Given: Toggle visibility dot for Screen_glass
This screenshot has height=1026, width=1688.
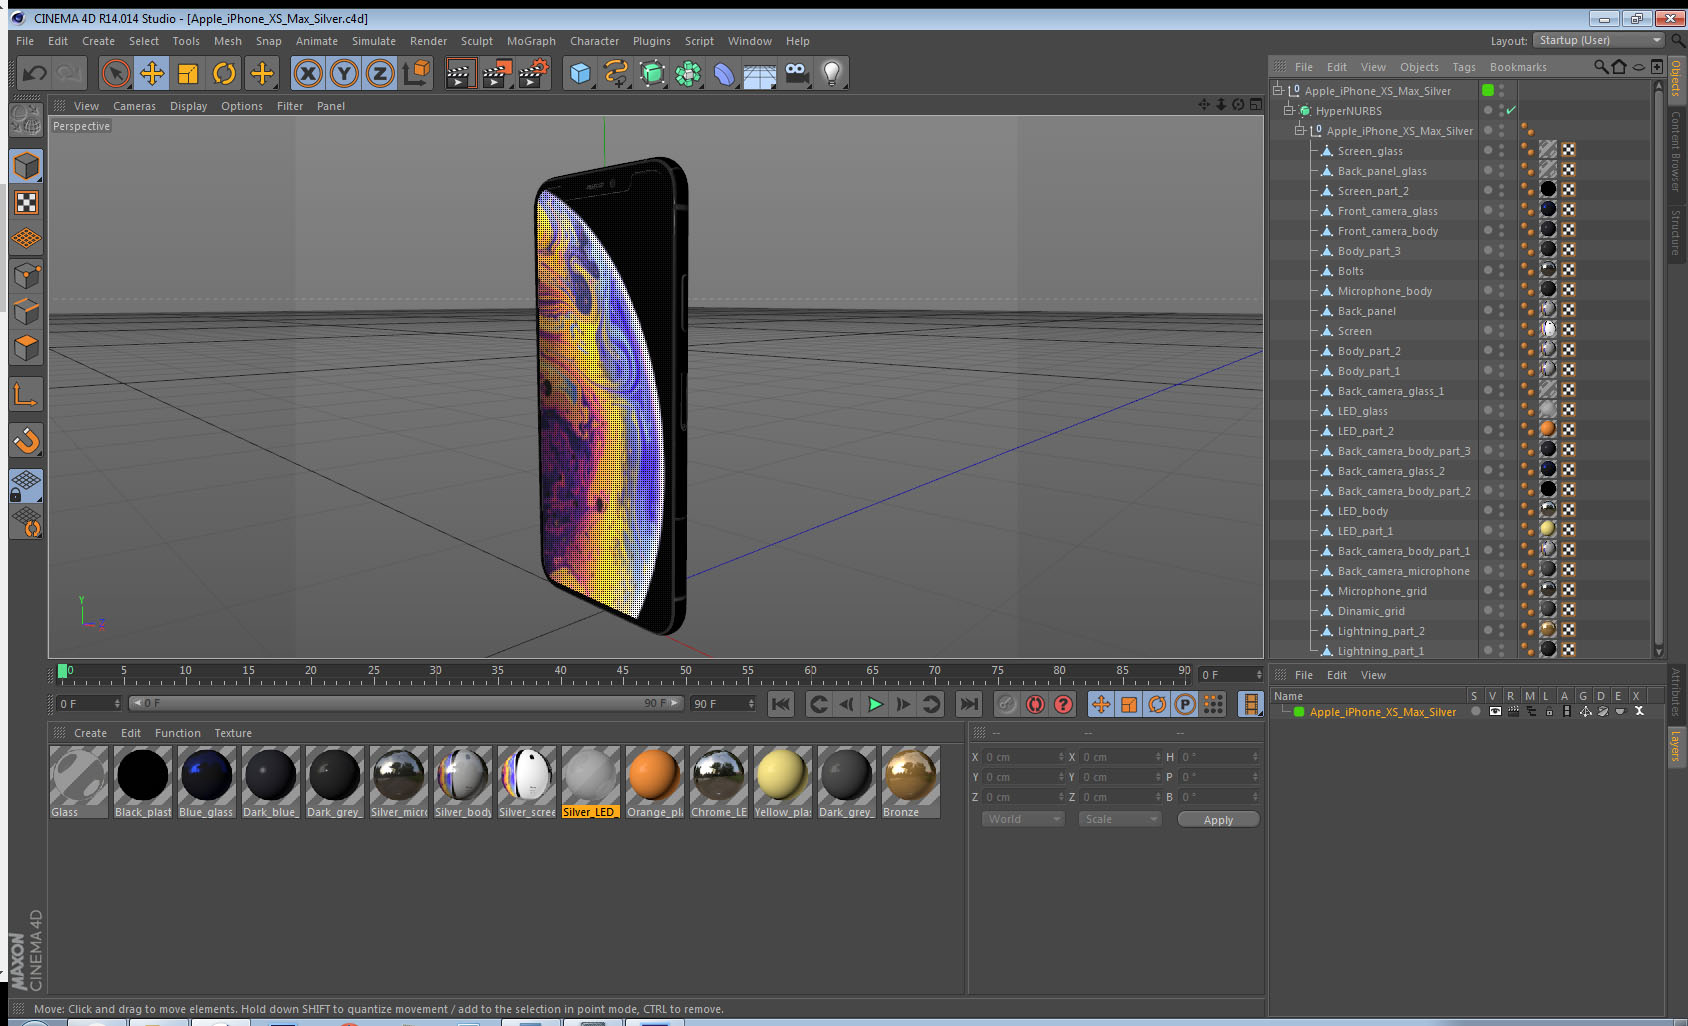Looking at the screenshot, I should coord(1488,150).
